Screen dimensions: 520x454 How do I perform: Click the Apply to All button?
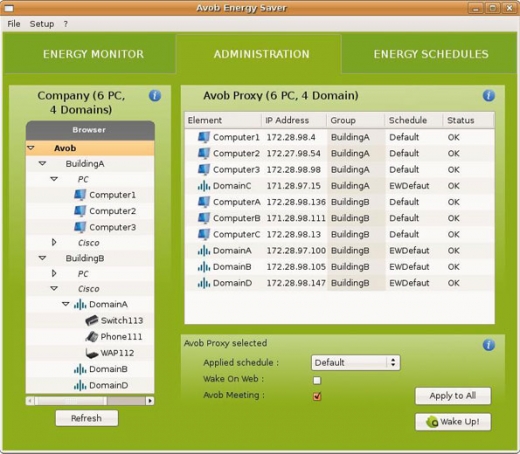(453, 396)
